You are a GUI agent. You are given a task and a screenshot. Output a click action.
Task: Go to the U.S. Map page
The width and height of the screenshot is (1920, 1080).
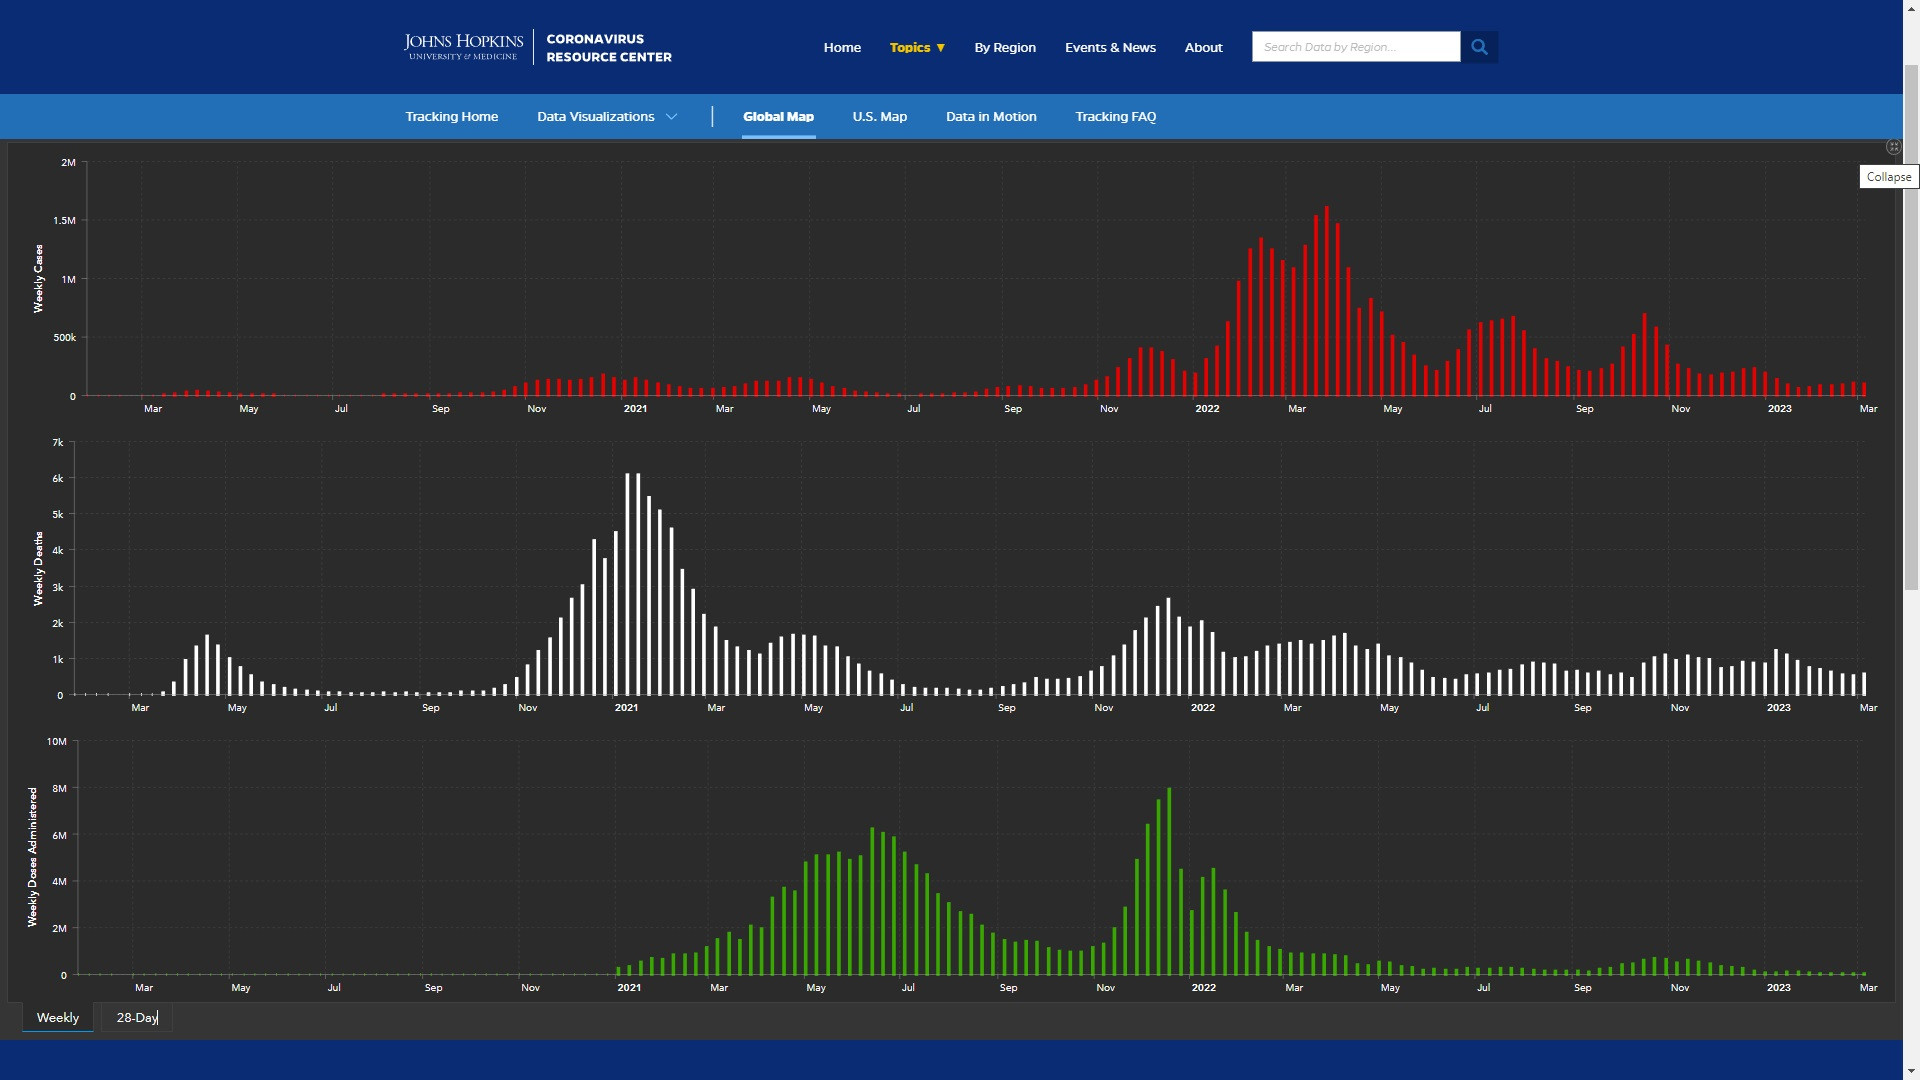click(x=879, y=117)
